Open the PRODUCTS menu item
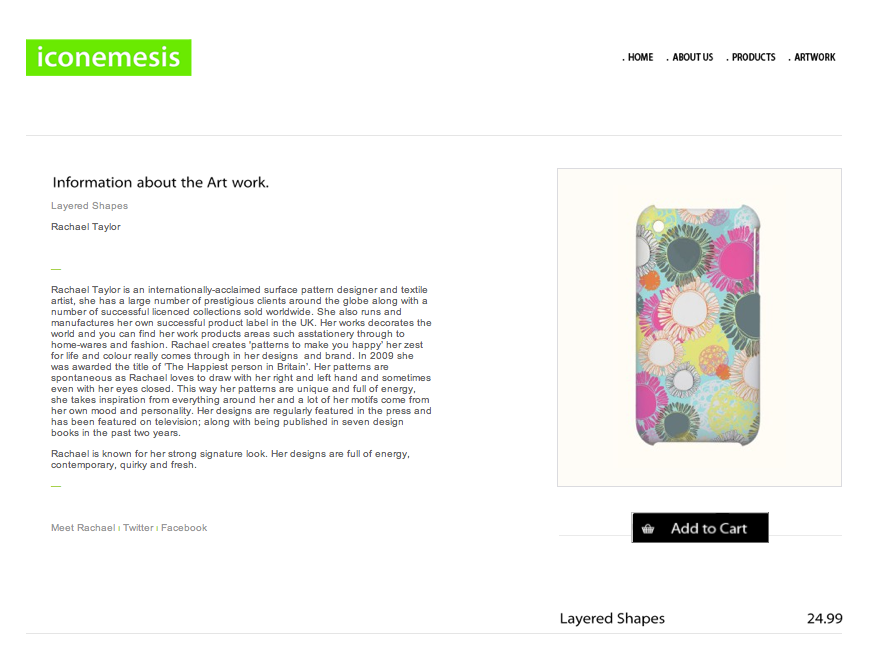This screenshot has height=646, width=873. [x=751, y=57]
